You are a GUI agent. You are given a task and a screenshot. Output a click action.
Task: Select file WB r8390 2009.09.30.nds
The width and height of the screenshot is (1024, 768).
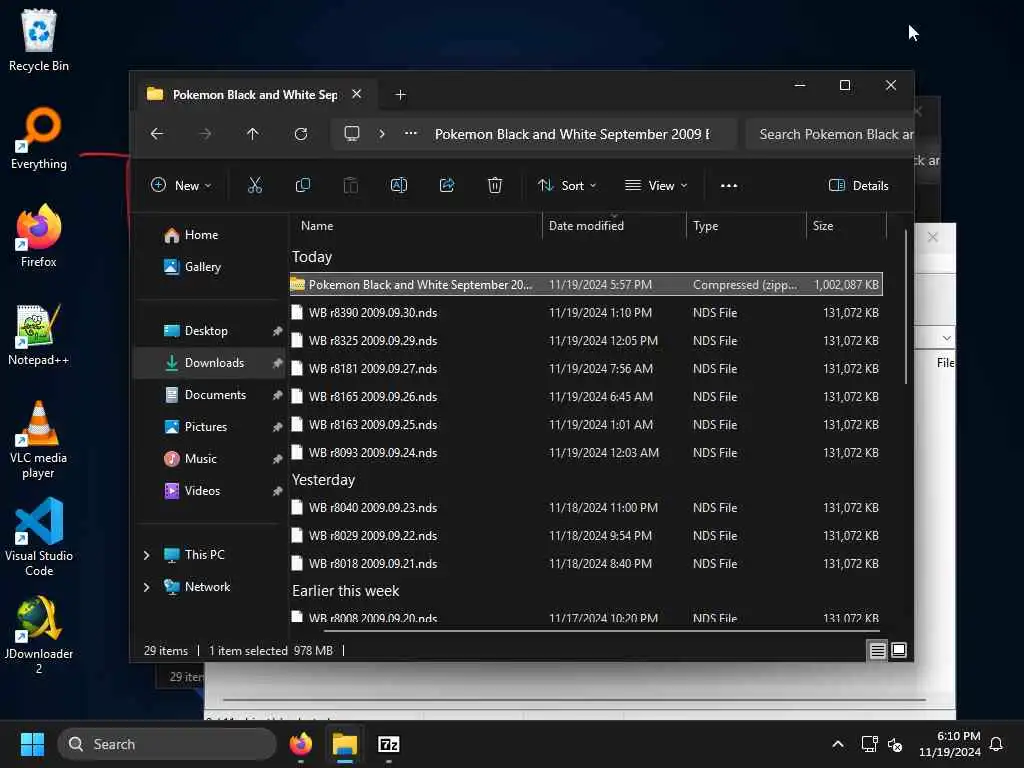[586, 313]
